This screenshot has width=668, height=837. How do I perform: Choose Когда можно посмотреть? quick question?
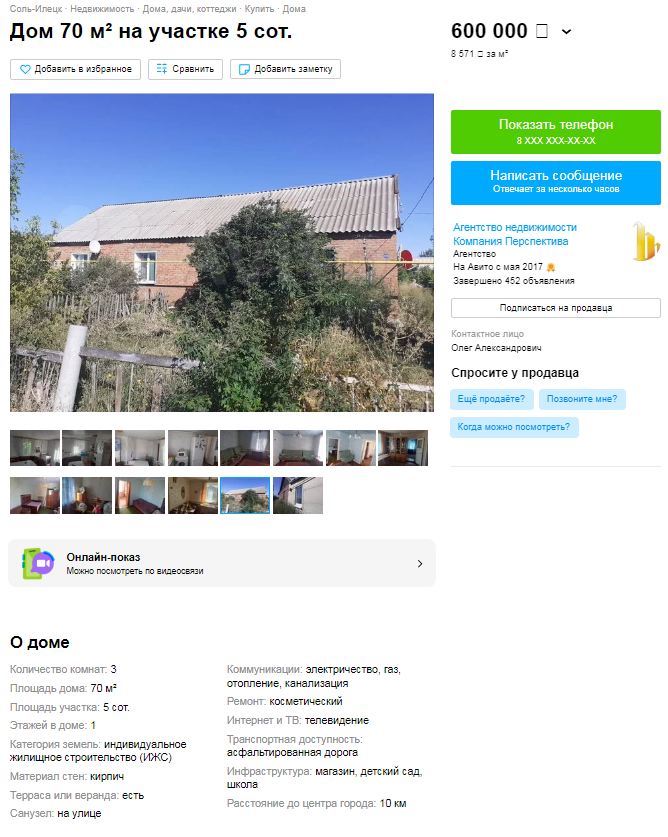point(514,427)
